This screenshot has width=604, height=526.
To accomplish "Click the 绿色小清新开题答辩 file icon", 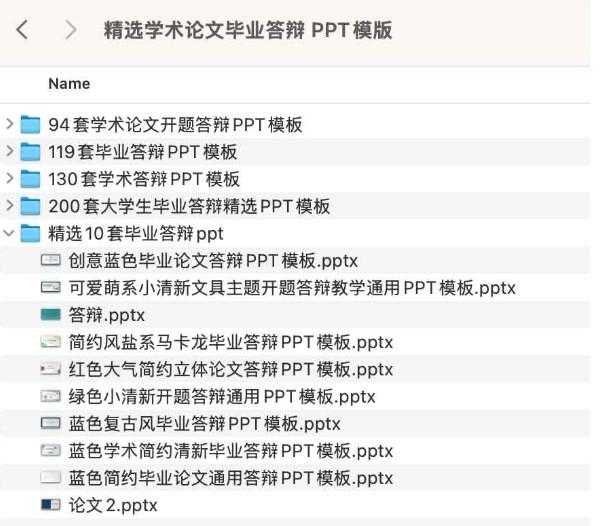I will point(50,396).
